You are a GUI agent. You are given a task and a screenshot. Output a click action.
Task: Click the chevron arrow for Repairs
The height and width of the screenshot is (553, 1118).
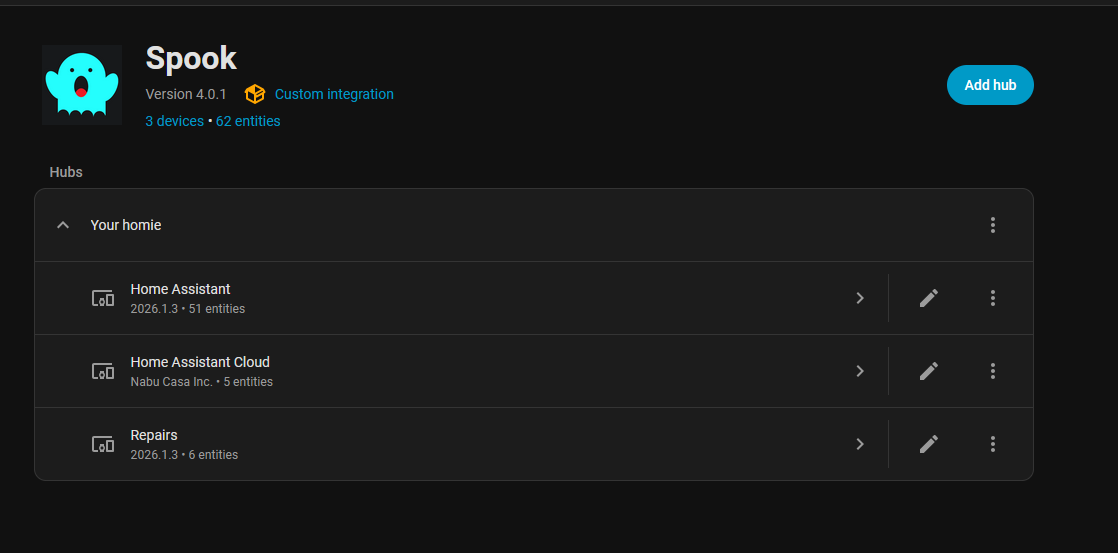[x=859, y=444]
